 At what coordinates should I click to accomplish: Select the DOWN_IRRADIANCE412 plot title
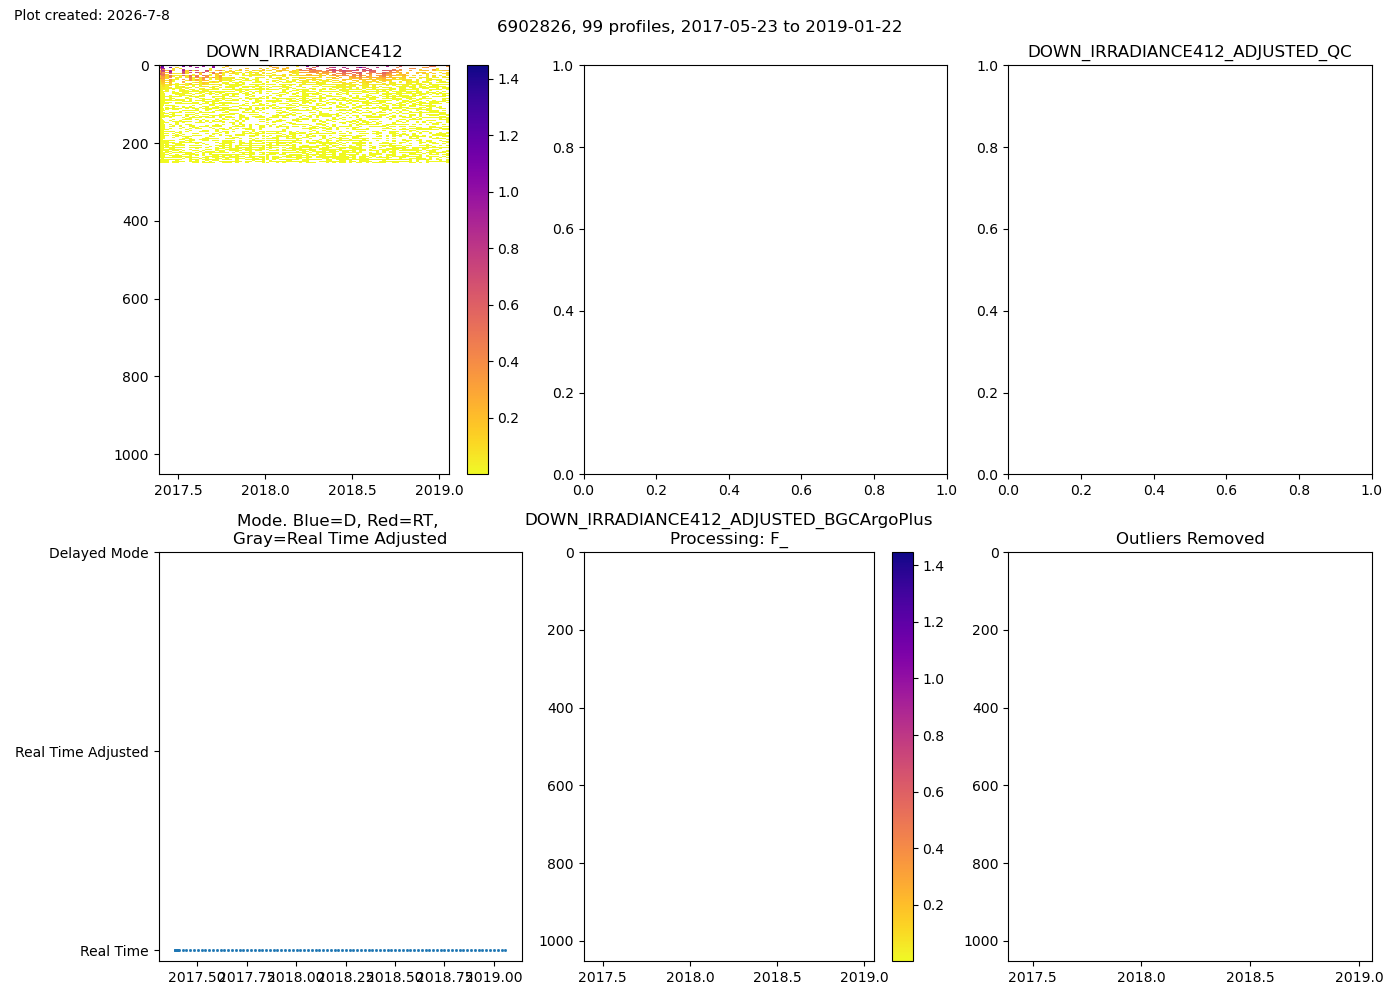pos(304,52)
